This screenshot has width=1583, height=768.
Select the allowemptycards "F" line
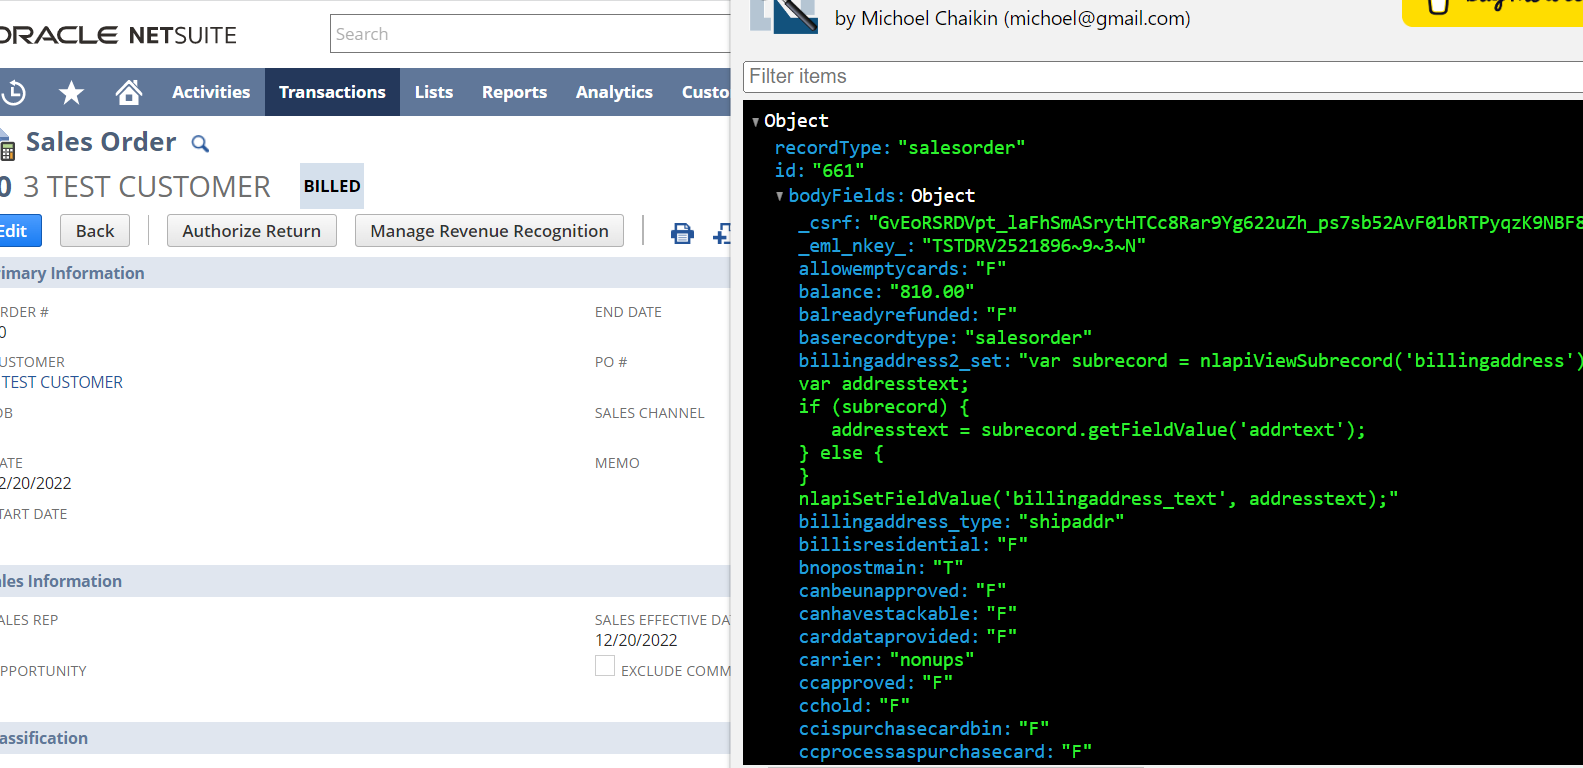point(902,269)
